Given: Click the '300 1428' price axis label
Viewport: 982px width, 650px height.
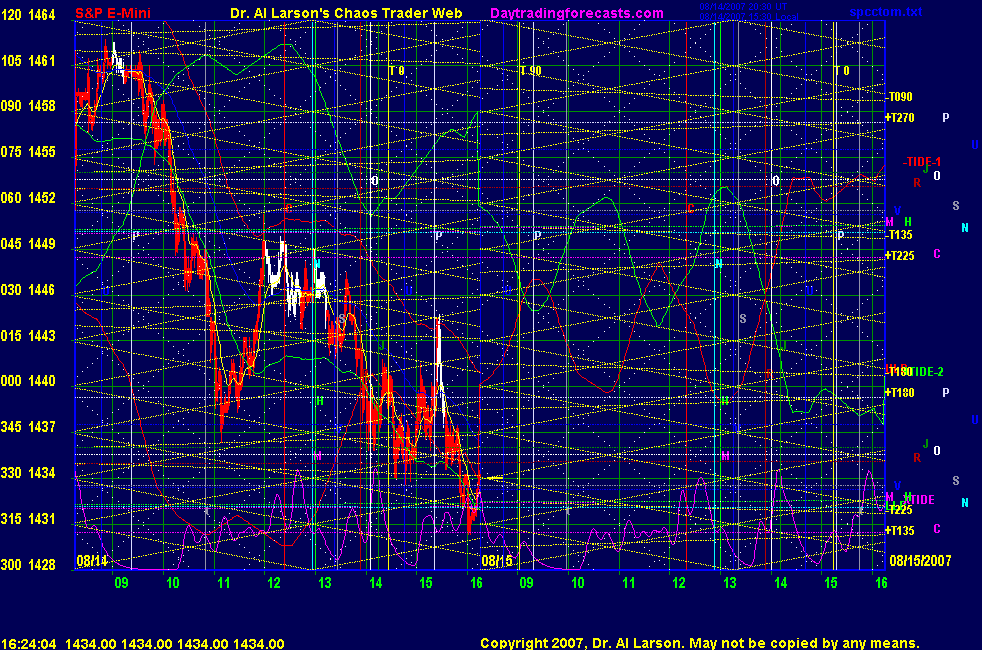Looking at the screenshot, I should tap(28, 565).
